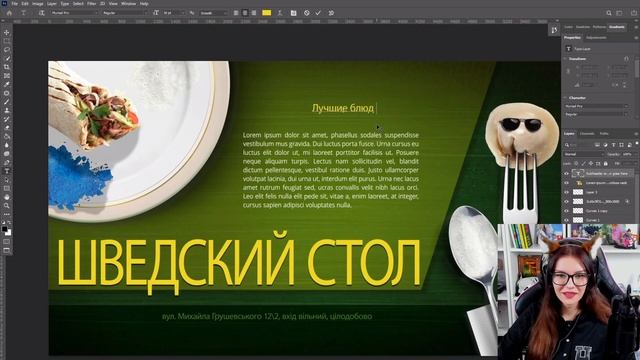The image size is (640, 360).
Task: Open the Filter menu
Action: (x=91, y=4)
